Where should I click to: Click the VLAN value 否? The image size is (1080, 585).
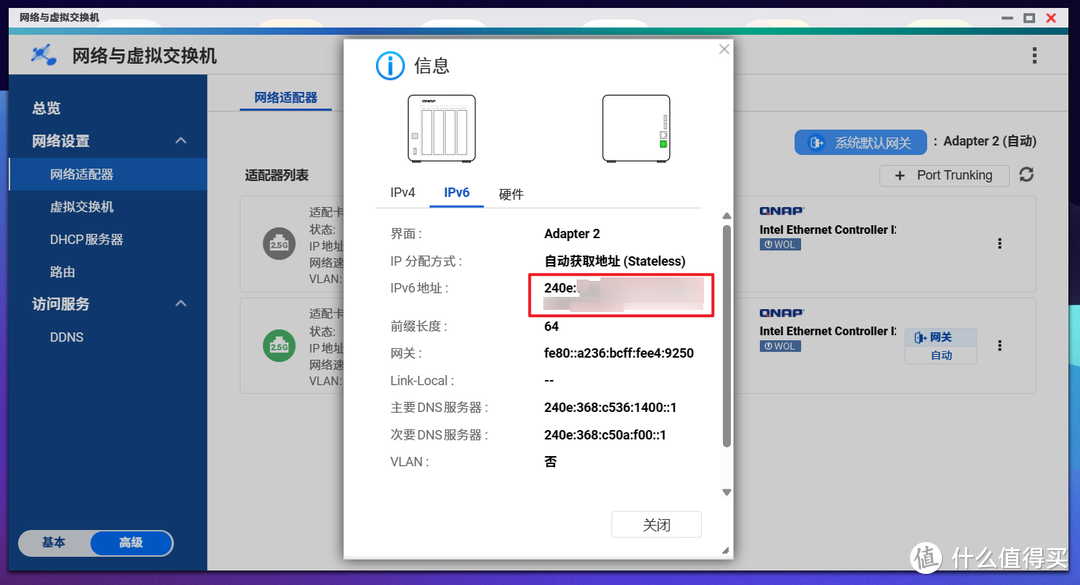(x=550, y=462)
